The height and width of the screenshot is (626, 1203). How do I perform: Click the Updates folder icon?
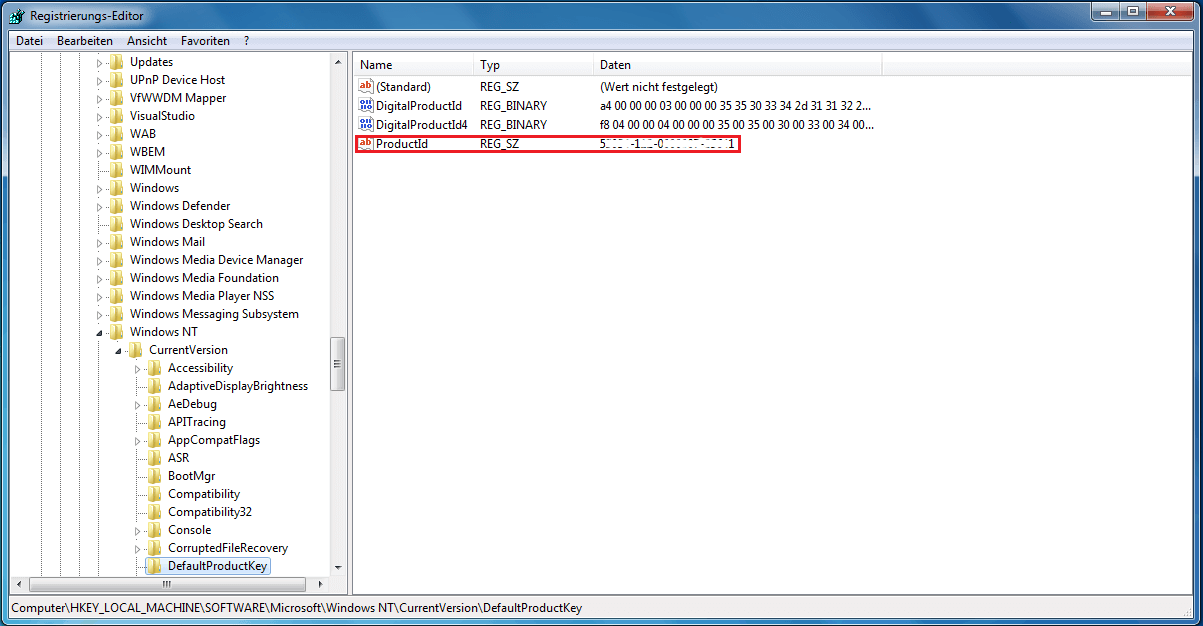pyautogui.click(x=117, y=62)
